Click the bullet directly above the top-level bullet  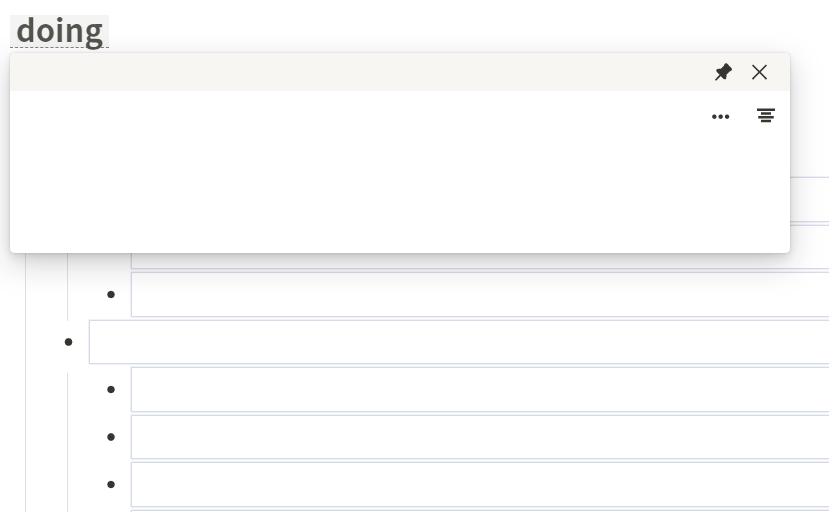(110, 294)
